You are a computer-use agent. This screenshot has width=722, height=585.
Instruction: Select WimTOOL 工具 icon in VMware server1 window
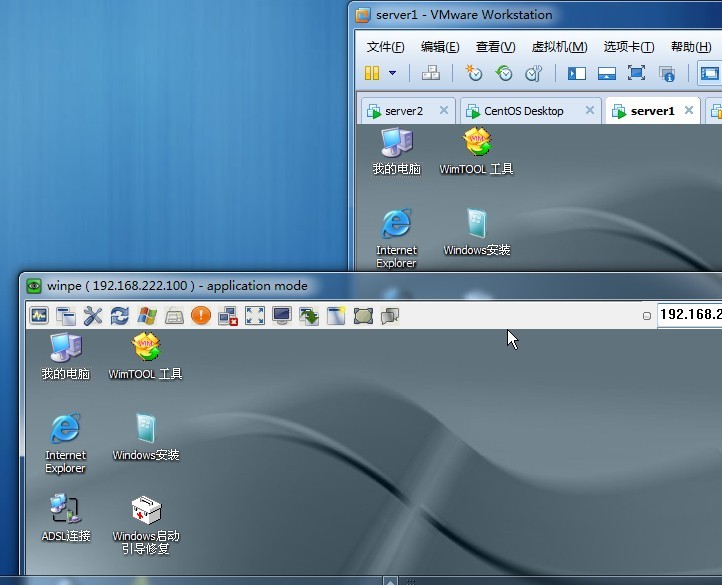point(477,152)
